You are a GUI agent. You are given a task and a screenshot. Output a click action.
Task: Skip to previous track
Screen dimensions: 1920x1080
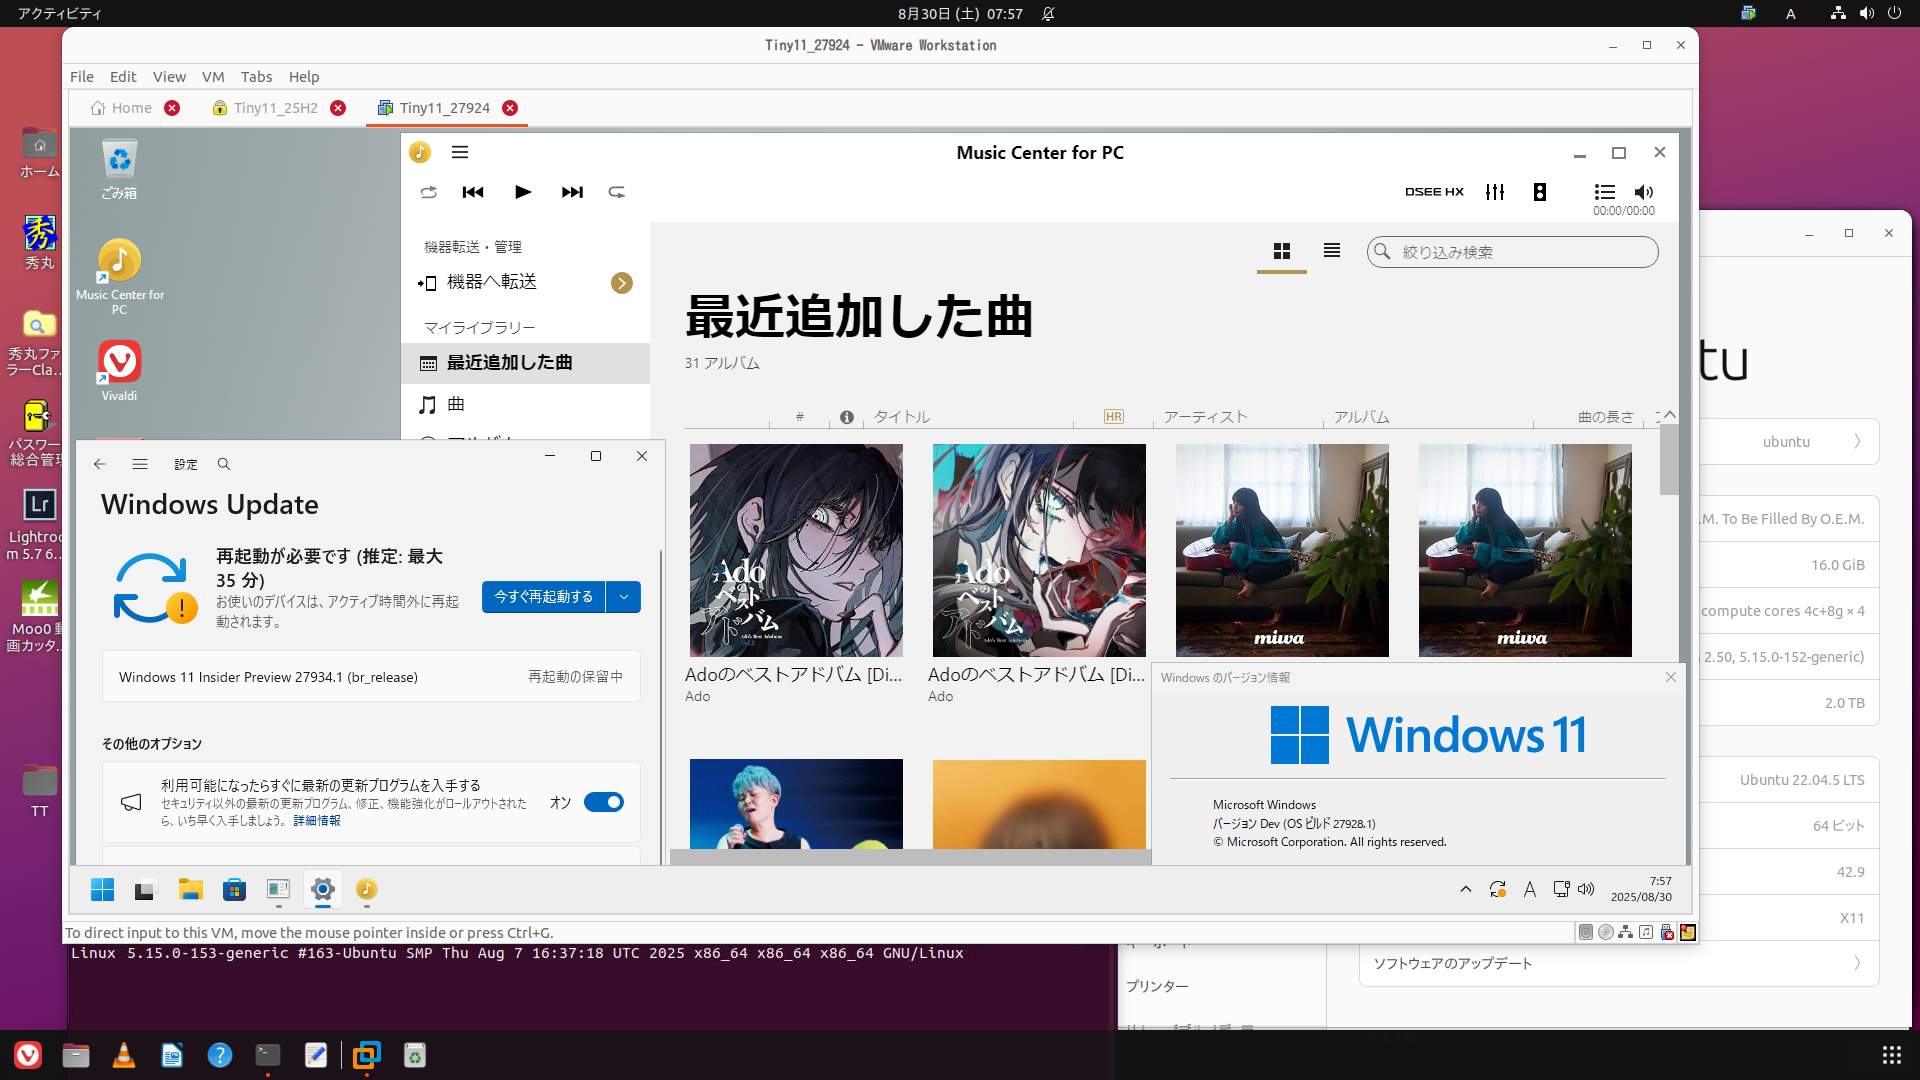pos(473,192)
